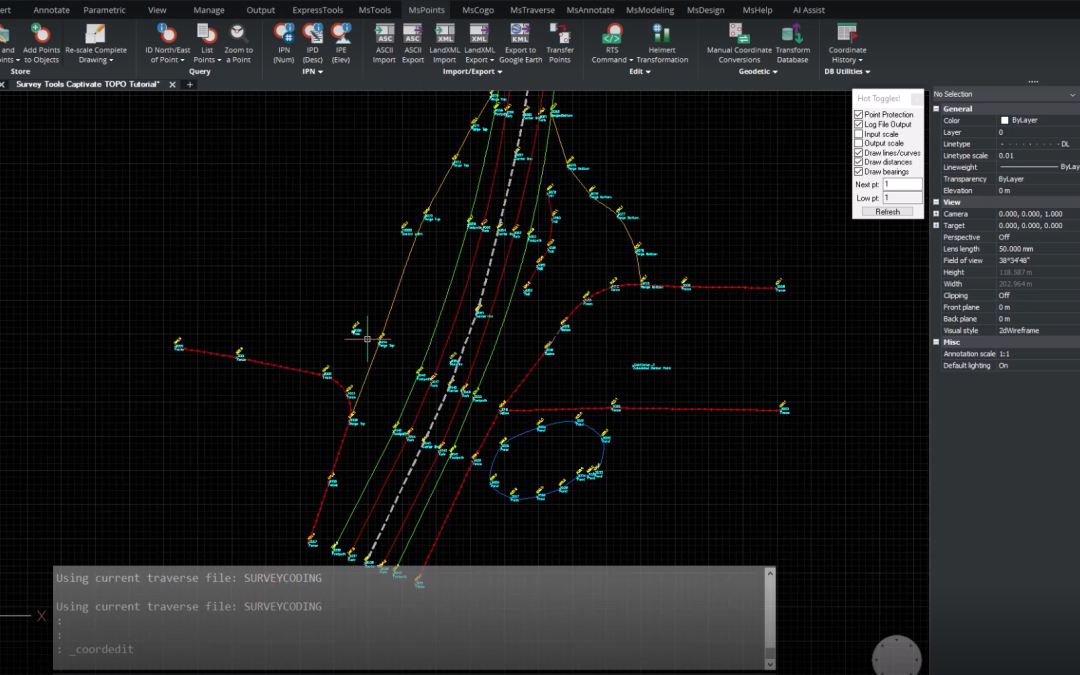The image size is (1080, 675).
Task: Collapse the General properties section
Action: [937, 109]
